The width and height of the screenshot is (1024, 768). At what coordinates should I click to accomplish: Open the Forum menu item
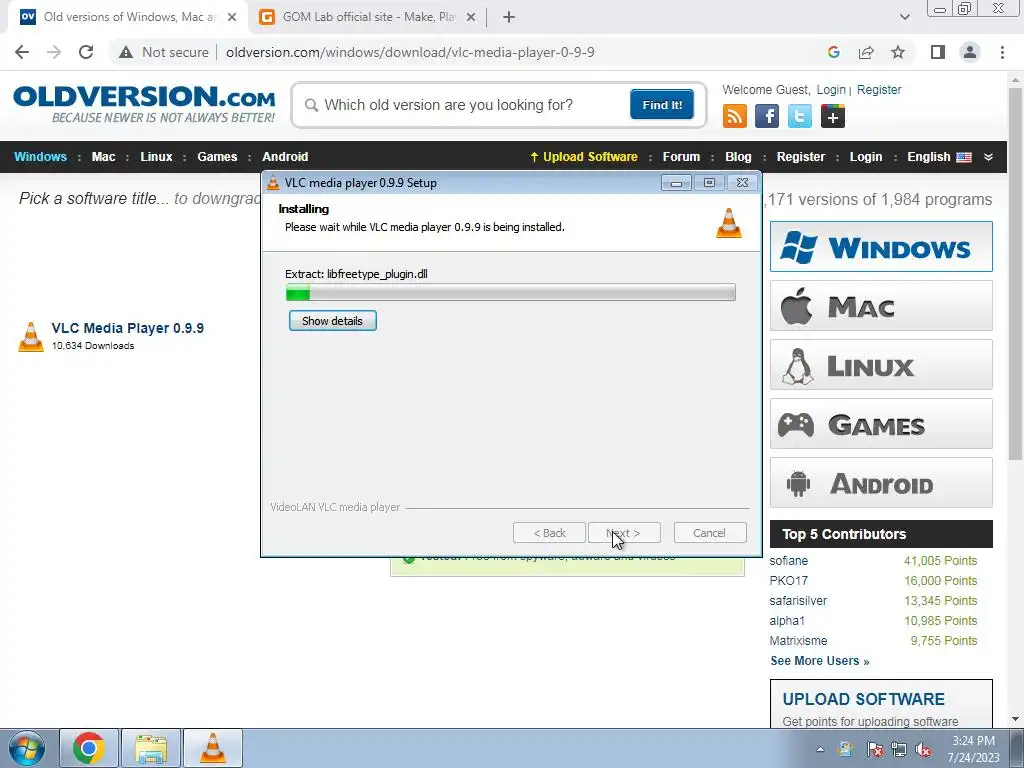tap(681, 157)
